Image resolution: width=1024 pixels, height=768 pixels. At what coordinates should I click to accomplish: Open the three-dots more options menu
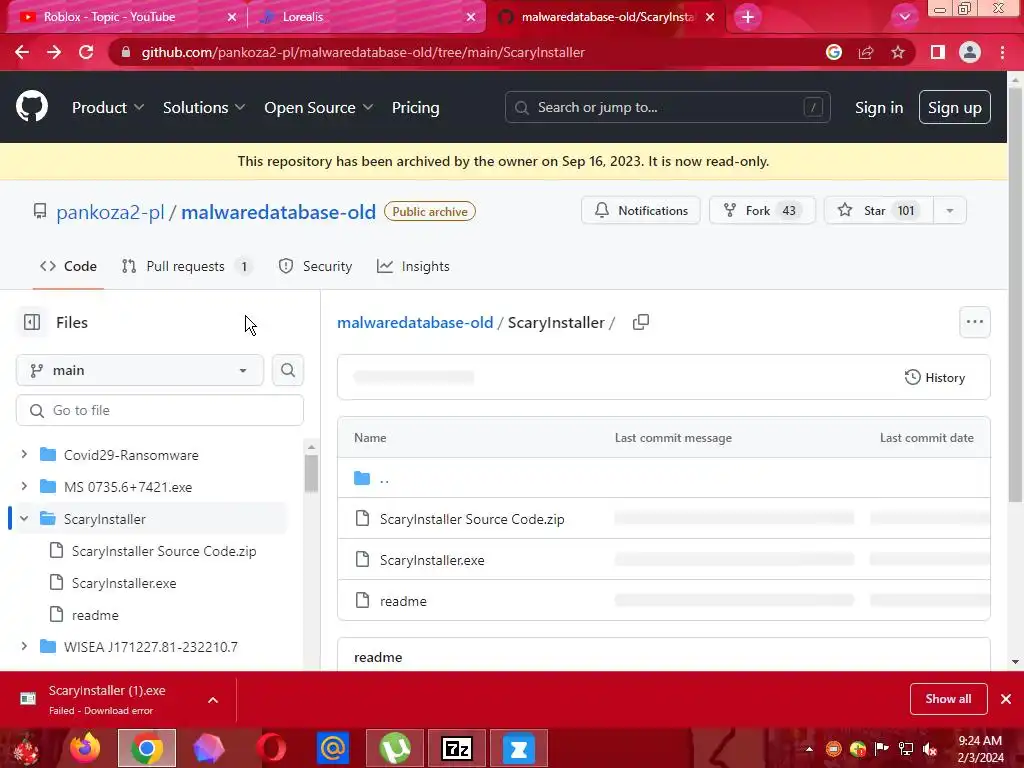click(974, 322)
